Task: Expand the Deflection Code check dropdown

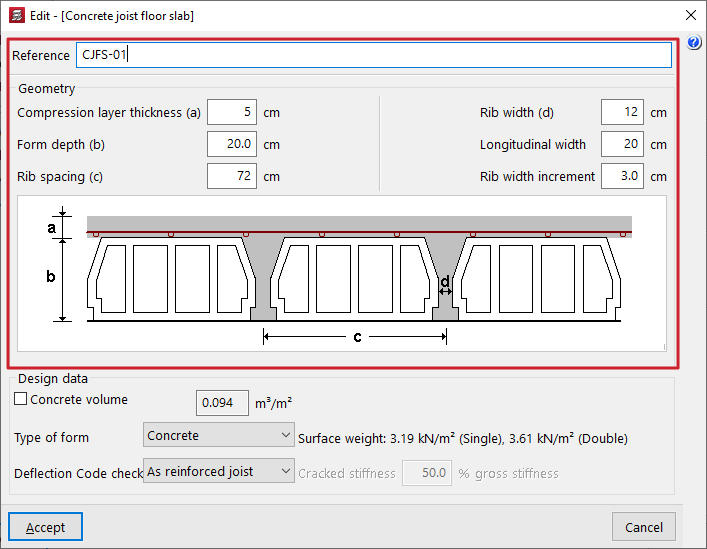Action: pos(218,471)
